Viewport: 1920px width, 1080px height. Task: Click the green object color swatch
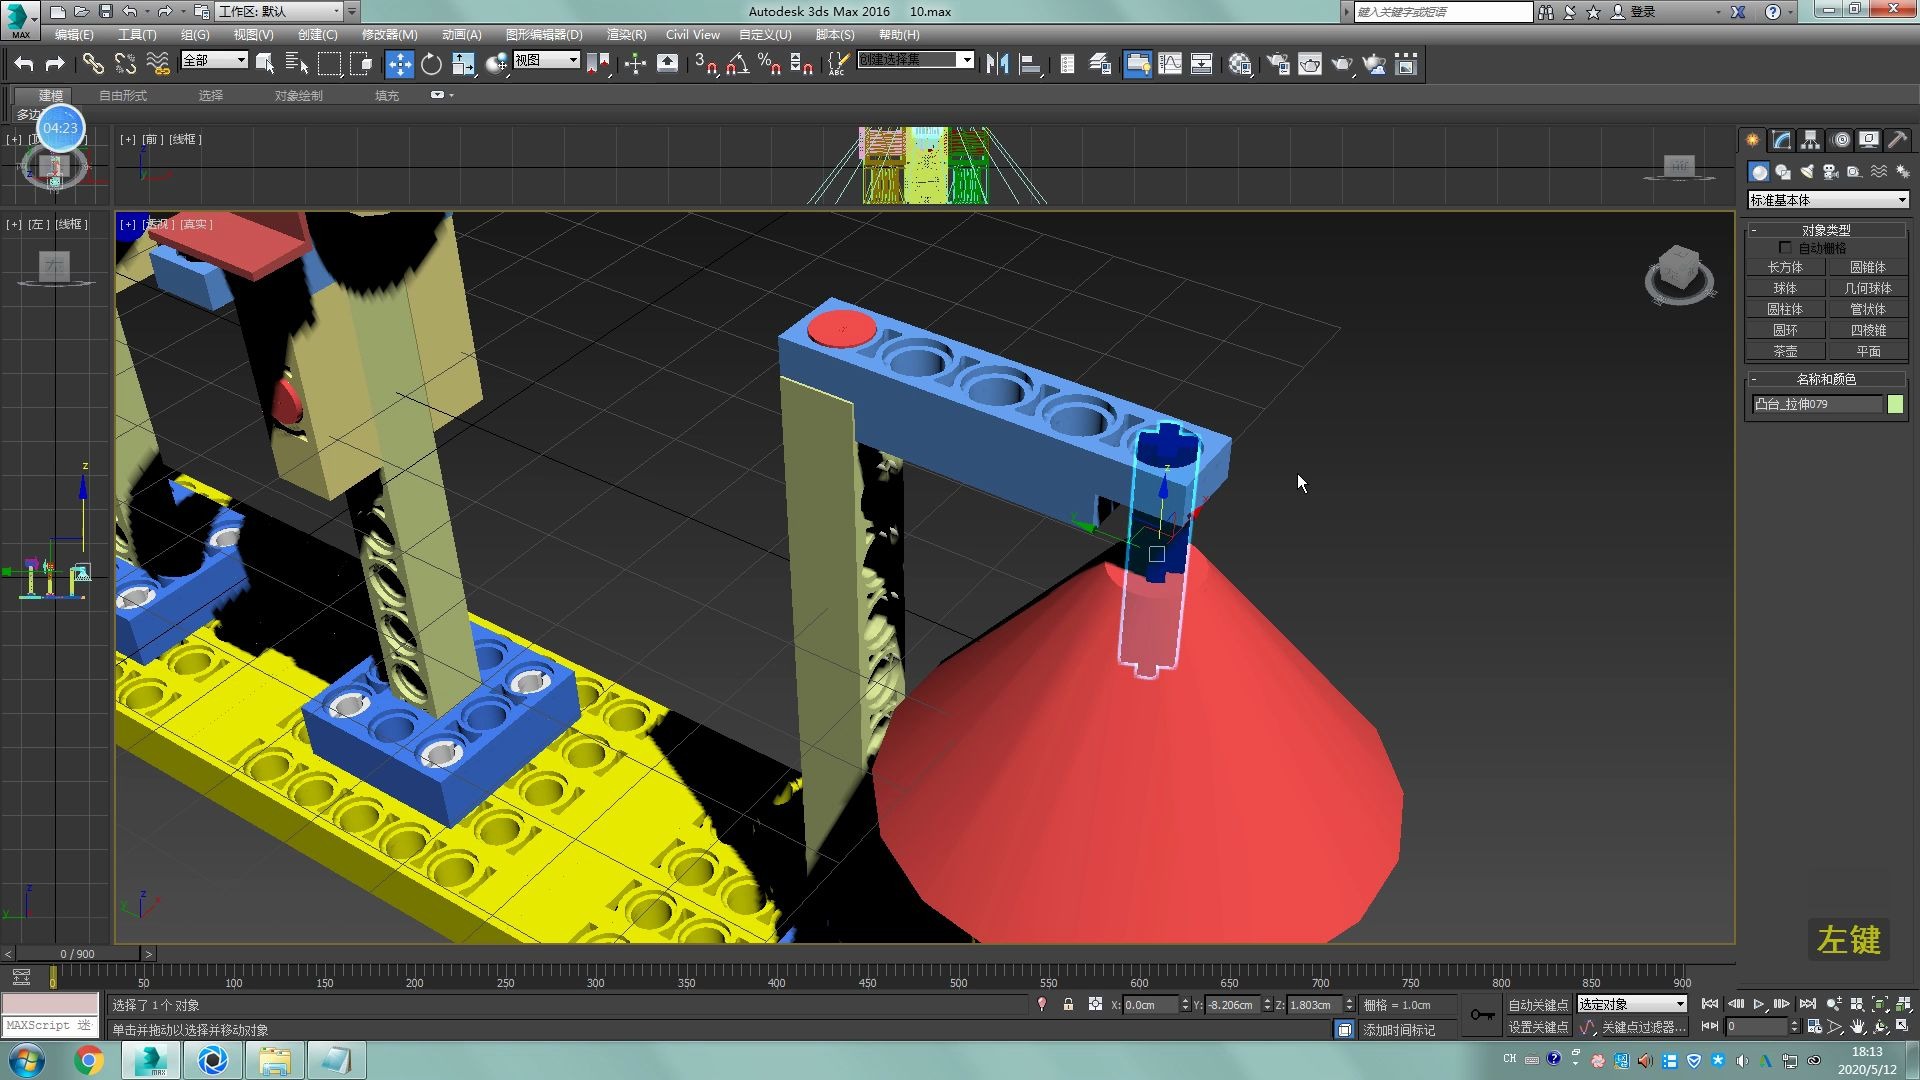[x=1895, y=405]
